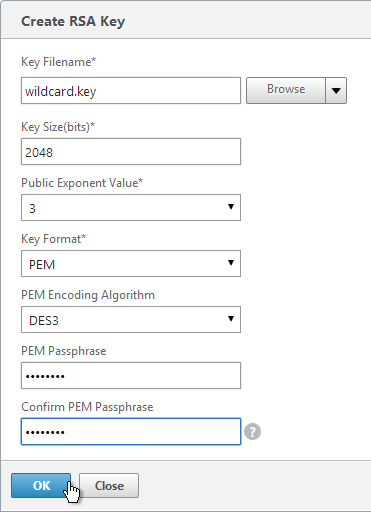
Task: Click the Create RSA Key dialog title
Action: click(x=73, y=21)
